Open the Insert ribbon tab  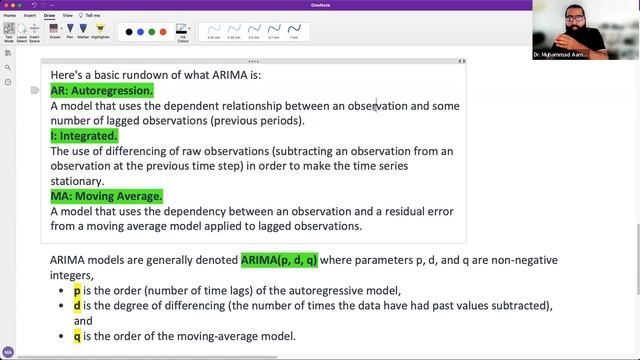[x=30, y=16]
